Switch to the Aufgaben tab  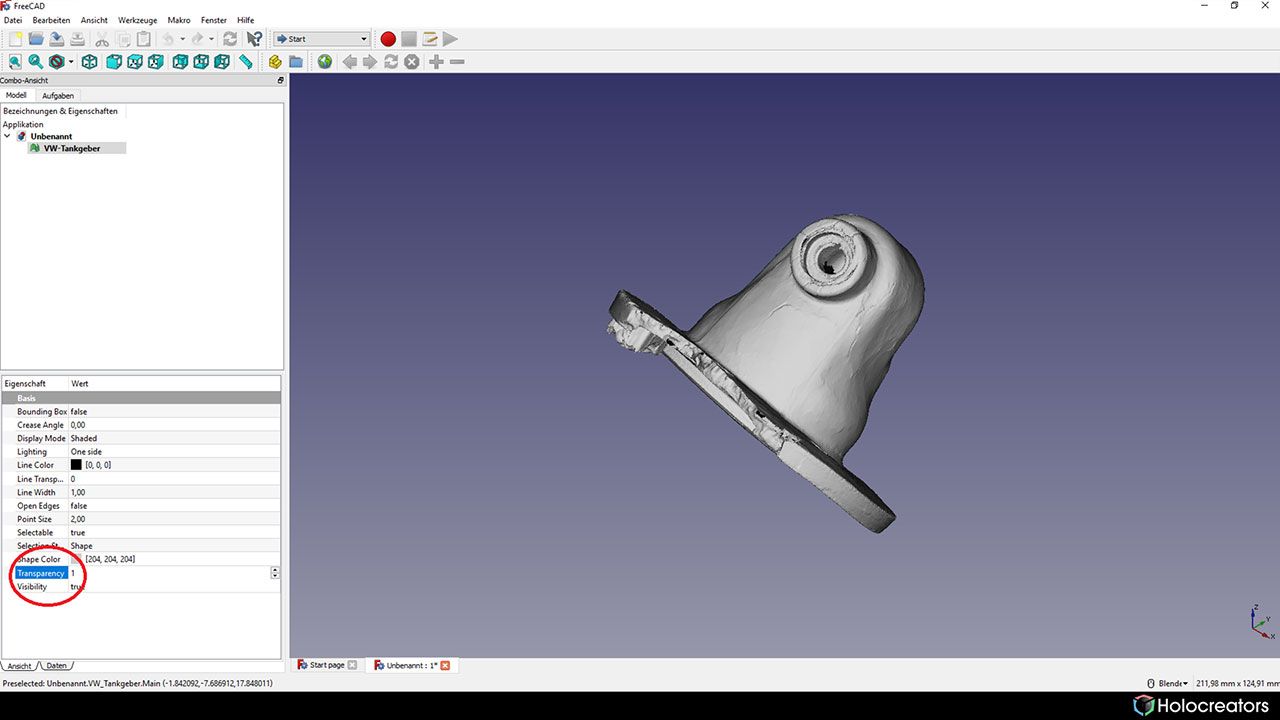(x=58, y=95)
